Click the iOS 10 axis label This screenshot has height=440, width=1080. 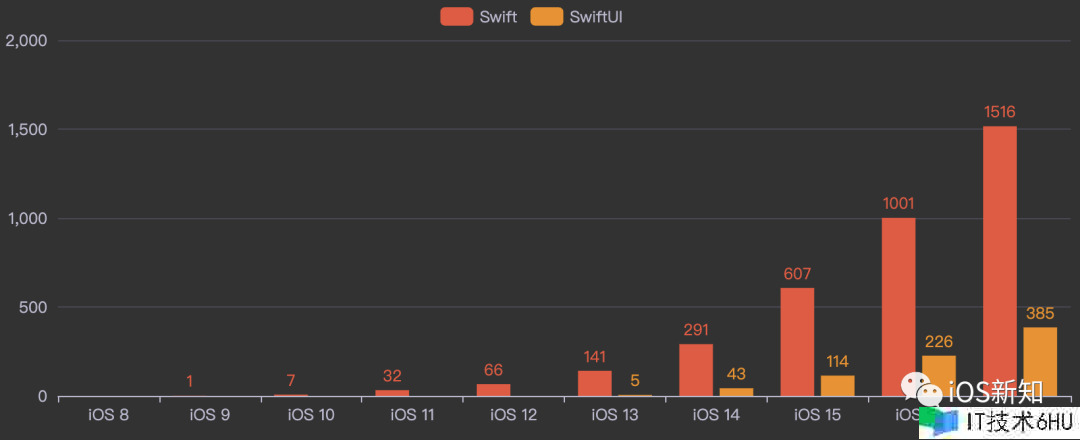pyautogui.click(x=310, y=414)
